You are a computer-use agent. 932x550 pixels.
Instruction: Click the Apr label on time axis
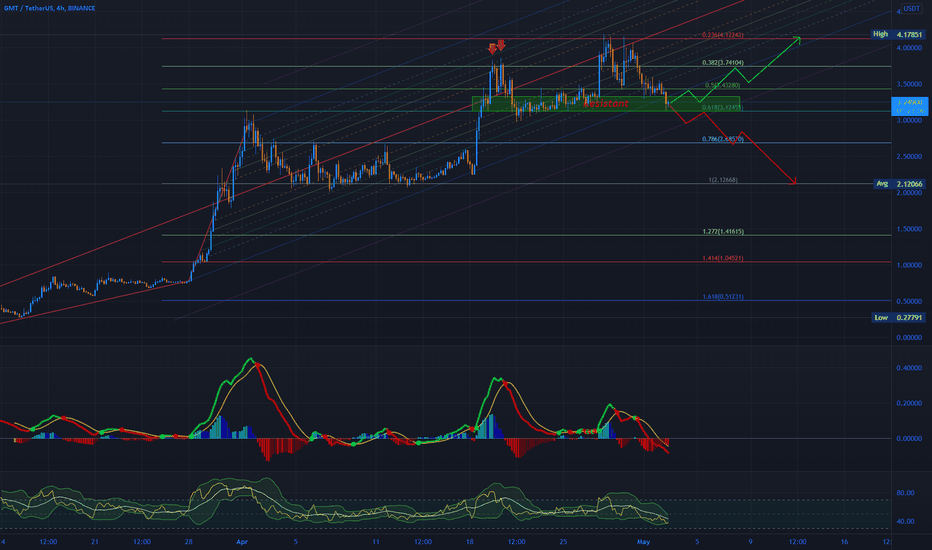[242, 542]
